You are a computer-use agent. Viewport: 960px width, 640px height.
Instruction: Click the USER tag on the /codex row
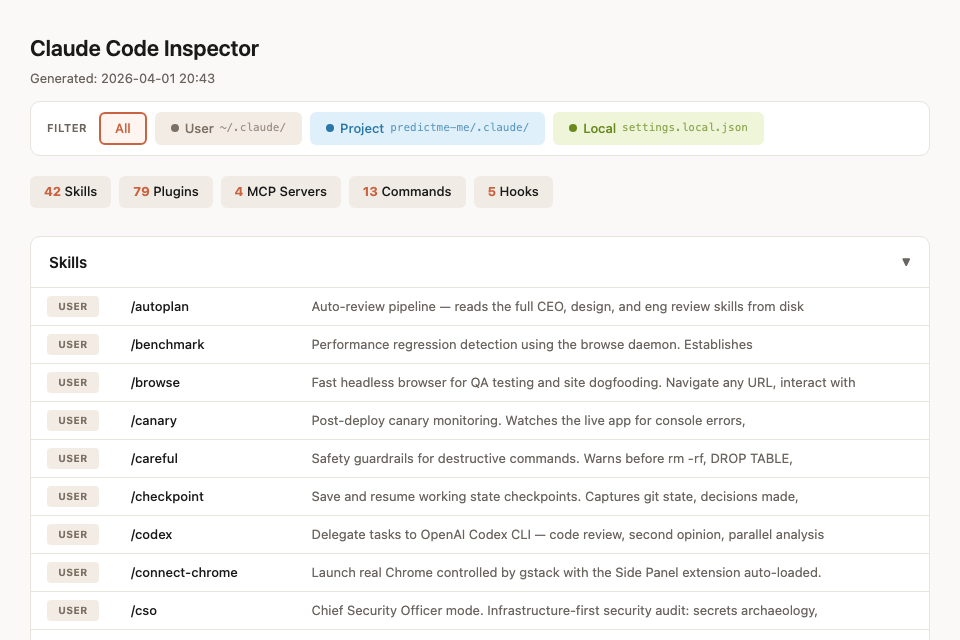72,534
